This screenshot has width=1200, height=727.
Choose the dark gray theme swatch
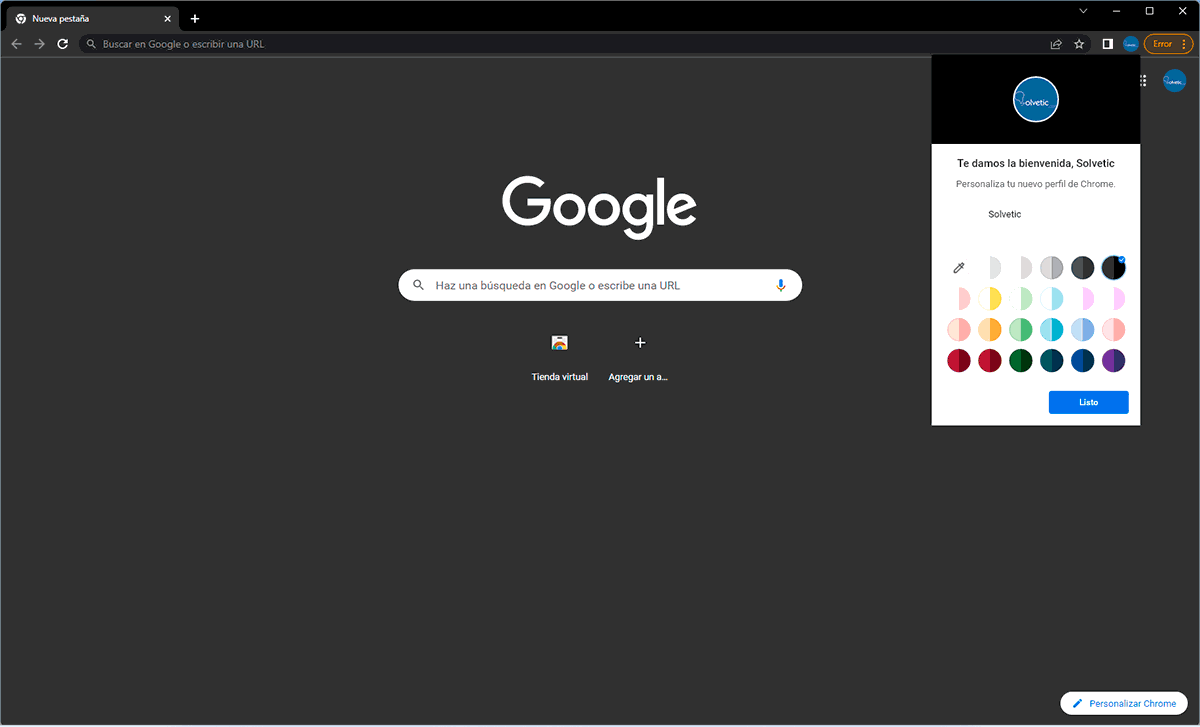point(1083,267)
